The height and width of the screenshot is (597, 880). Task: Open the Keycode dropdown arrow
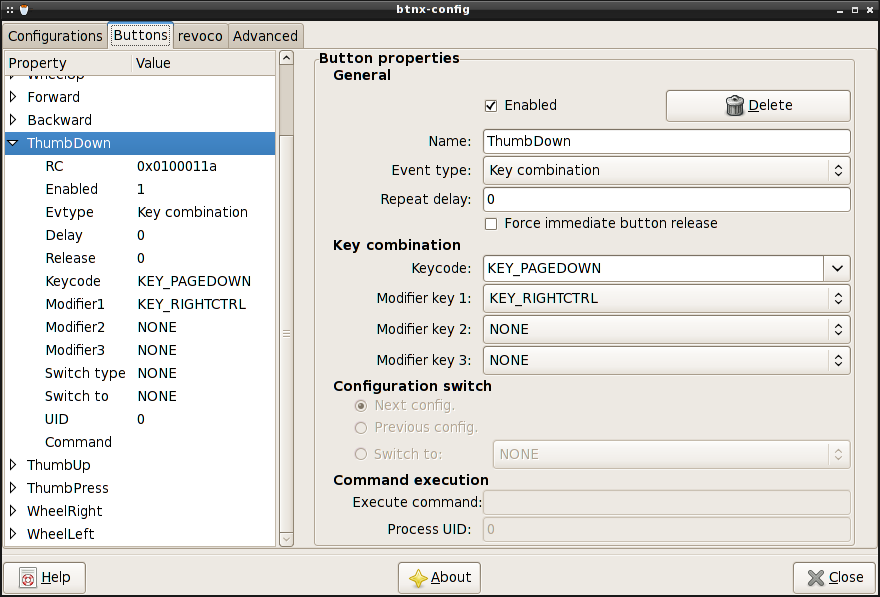837,269
